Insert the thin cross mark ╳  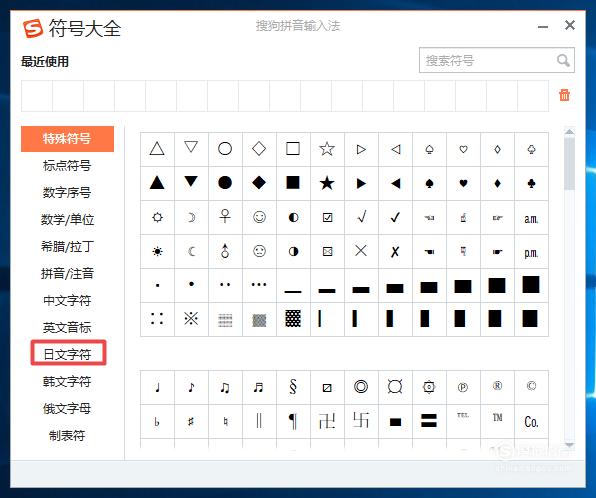tap(361, 251)
